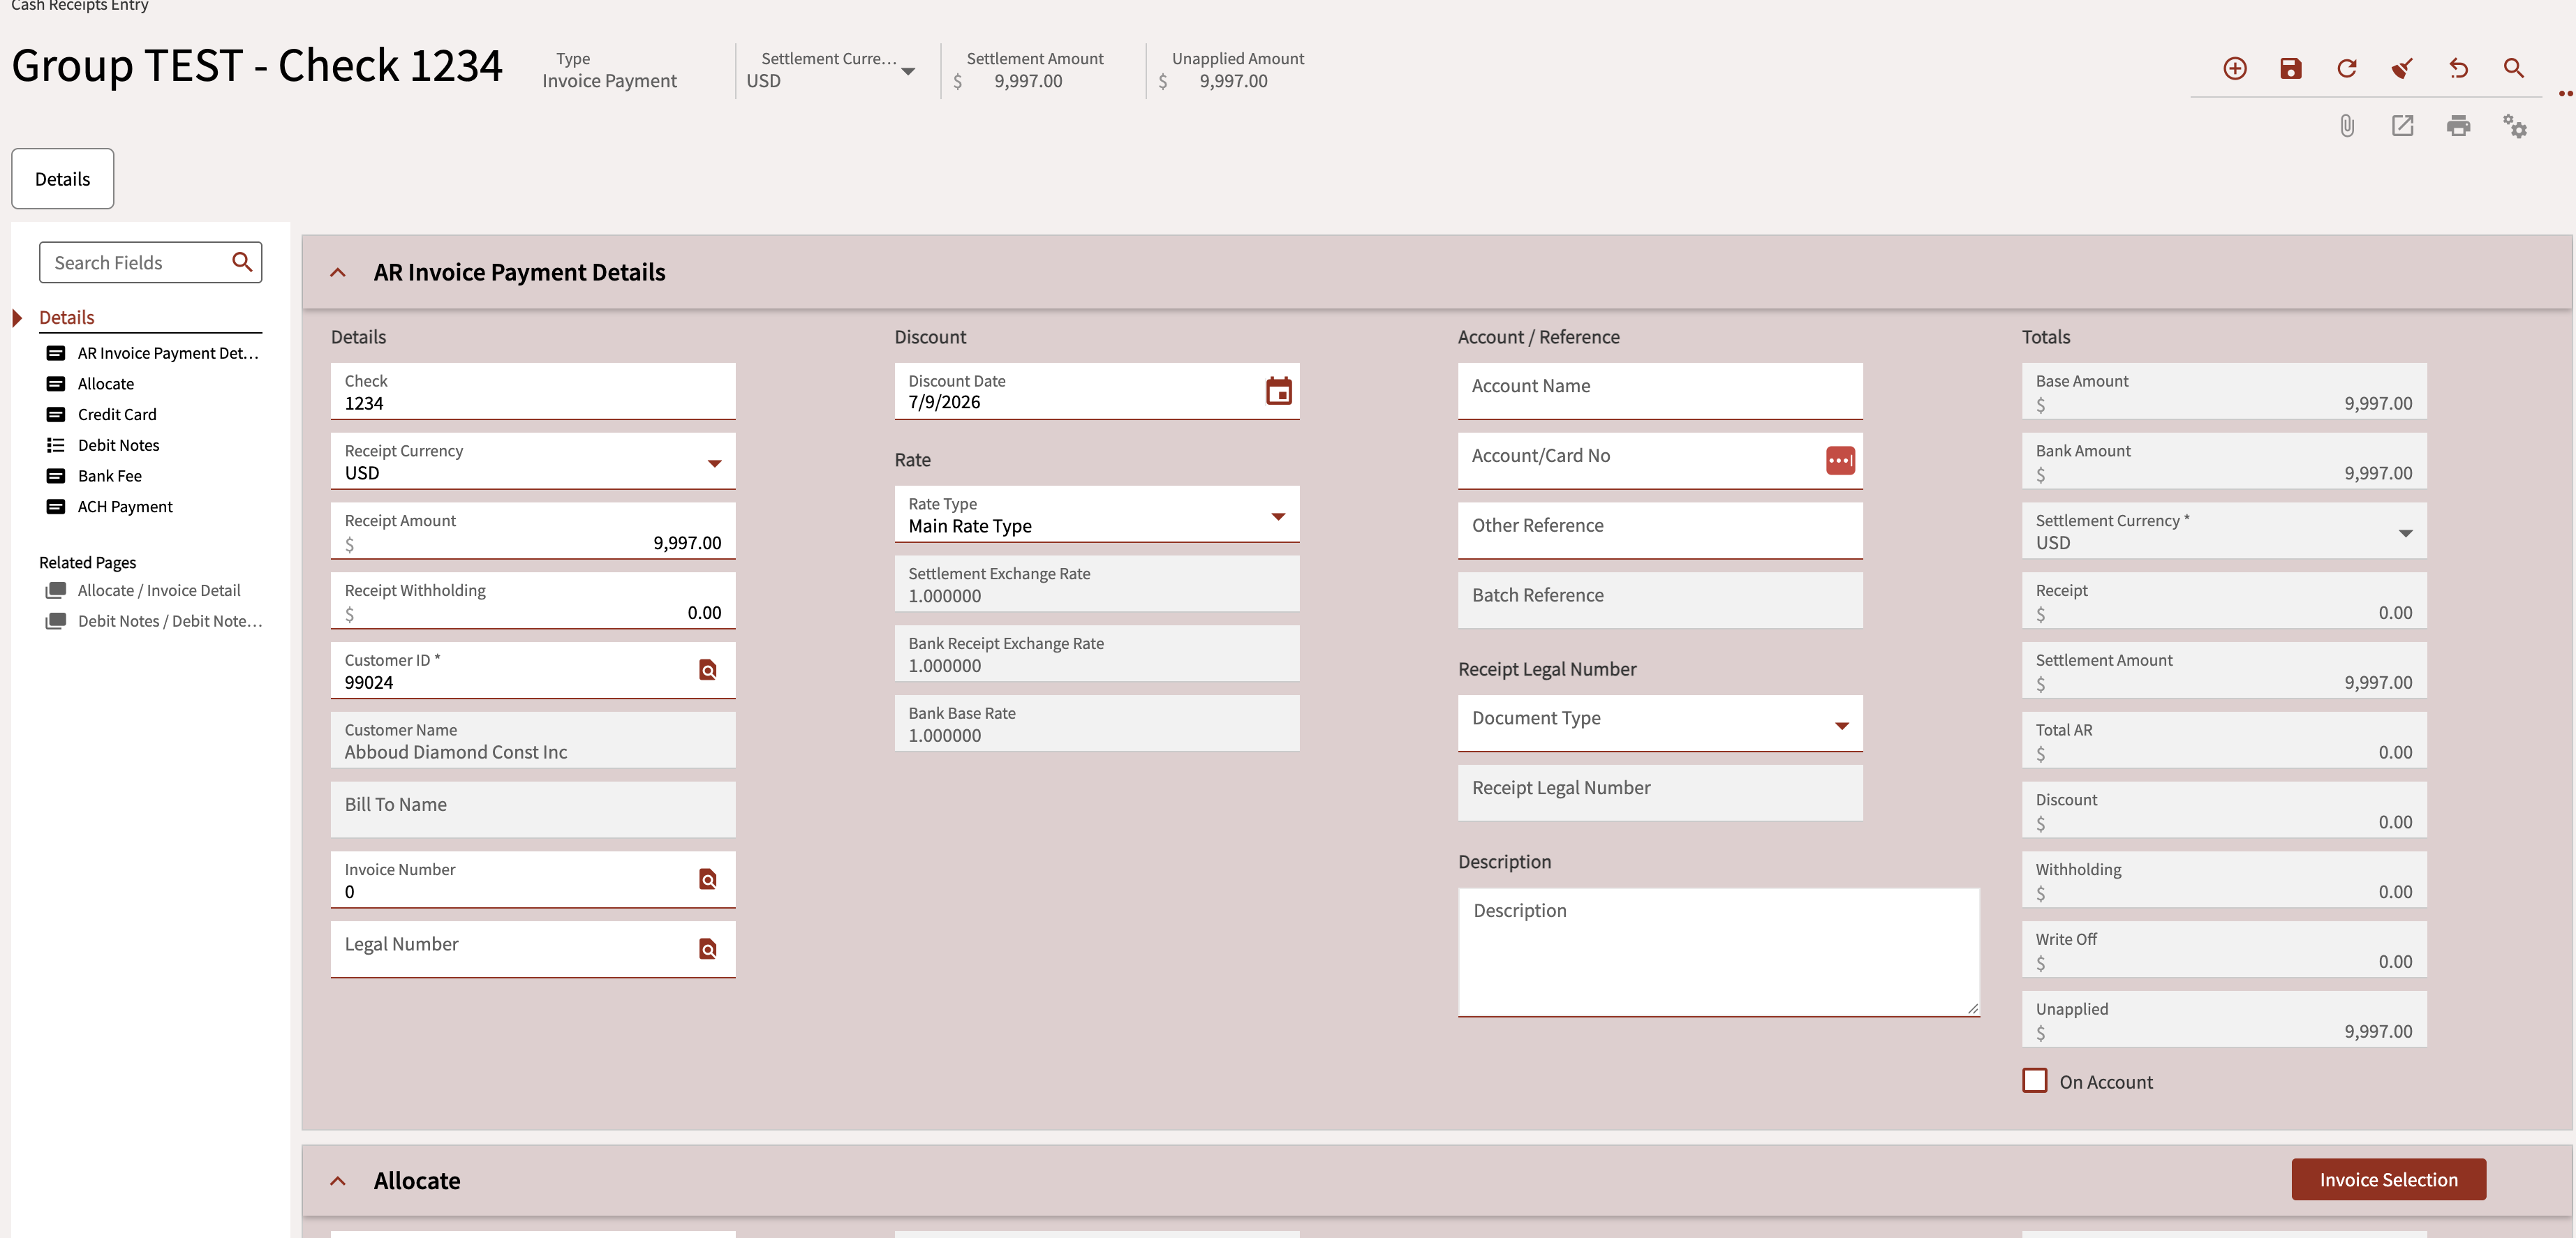2576x1238 pixels.
Task: Click the Receipt Amount field
Action: (x=533, y=531)
